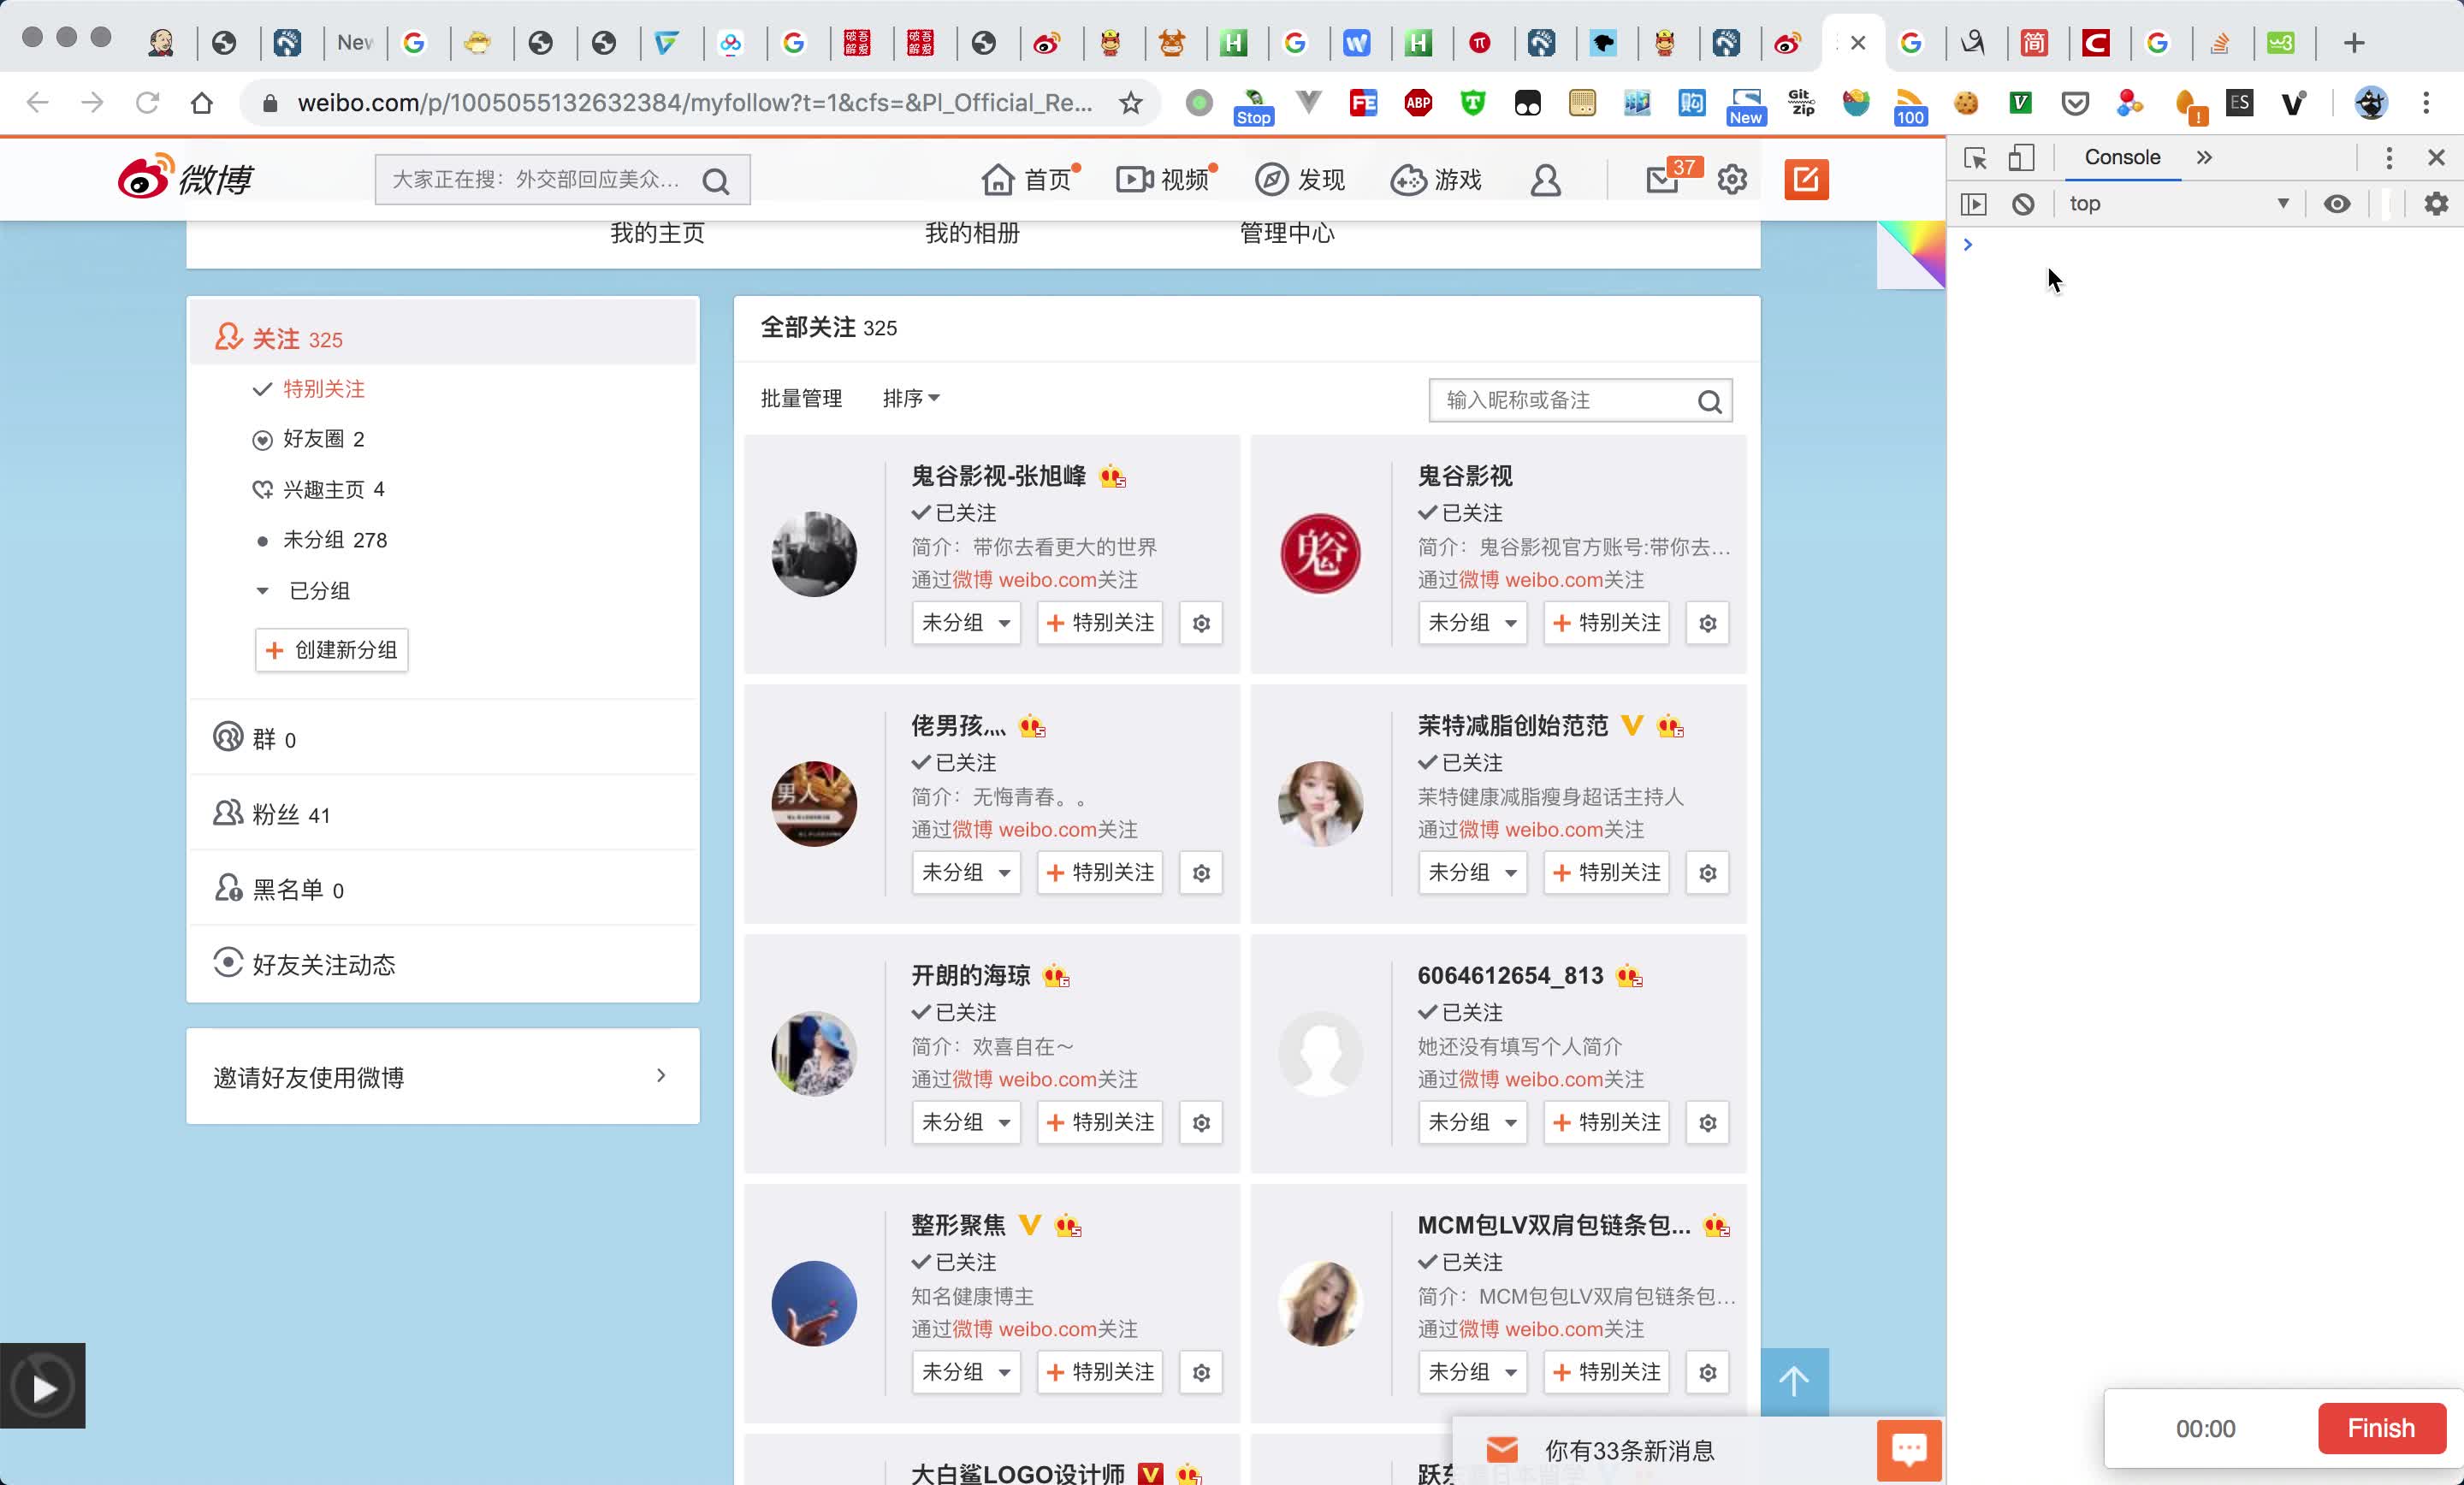This screenshot has height=1485, width=2464.
Task: Open the 排序 sorting dropdown
Action: pyautogui.click(x=911, y=398)
